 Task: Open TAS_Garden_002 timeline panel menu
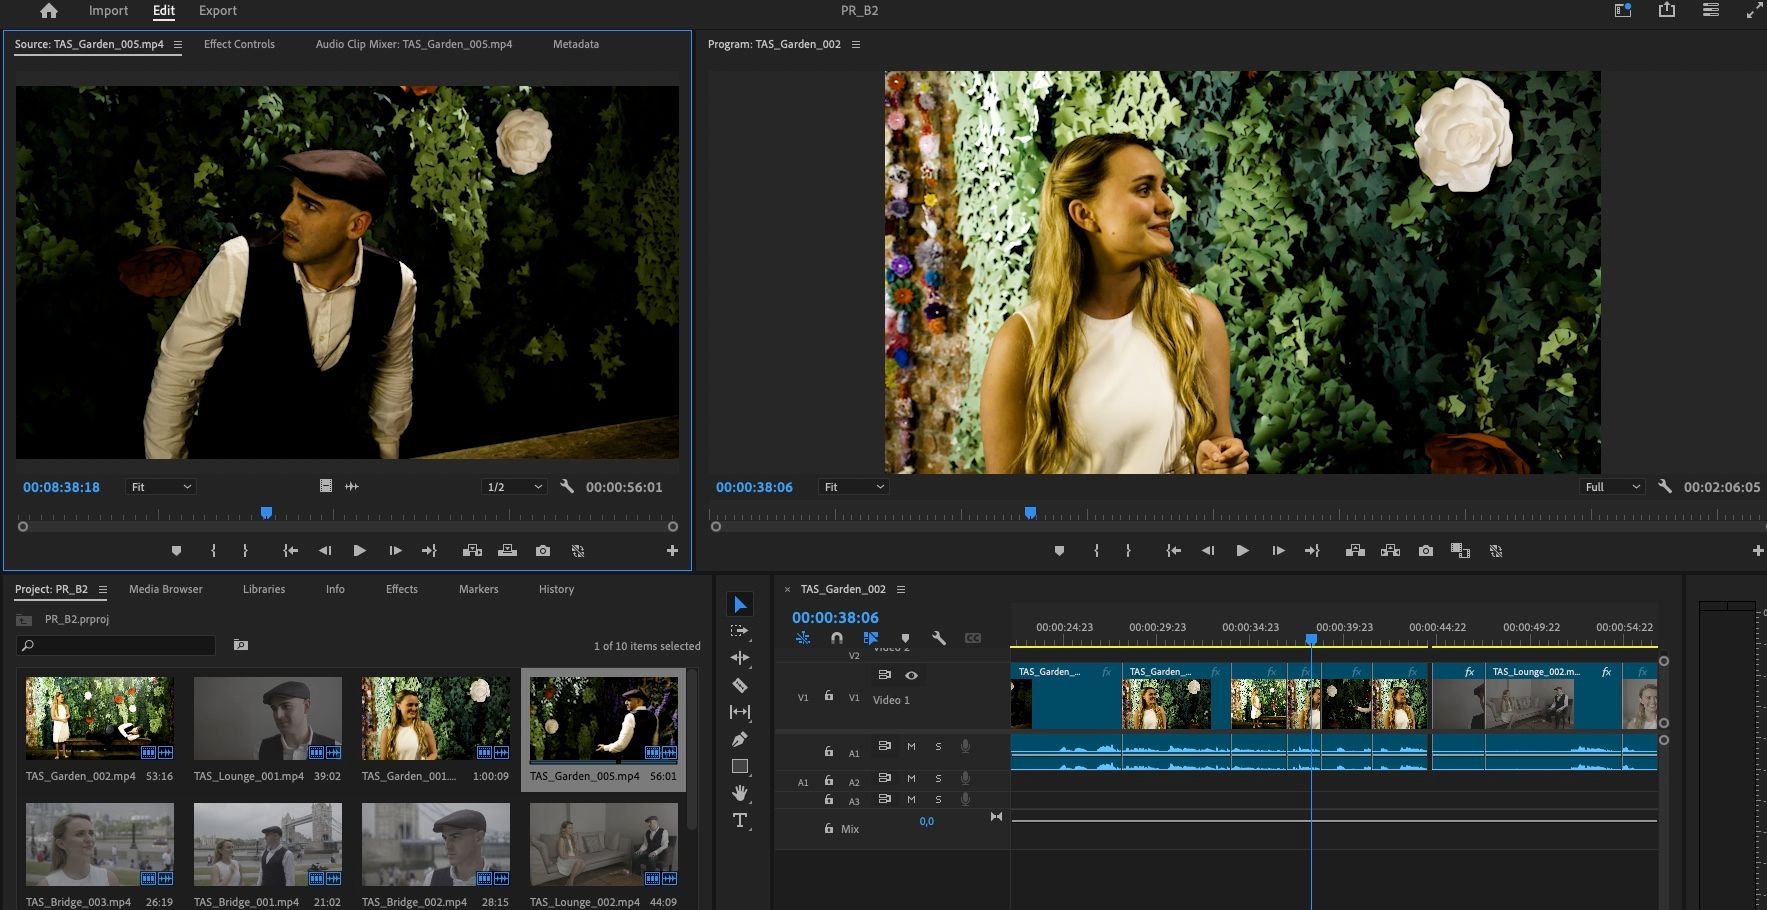pos(901,589)
